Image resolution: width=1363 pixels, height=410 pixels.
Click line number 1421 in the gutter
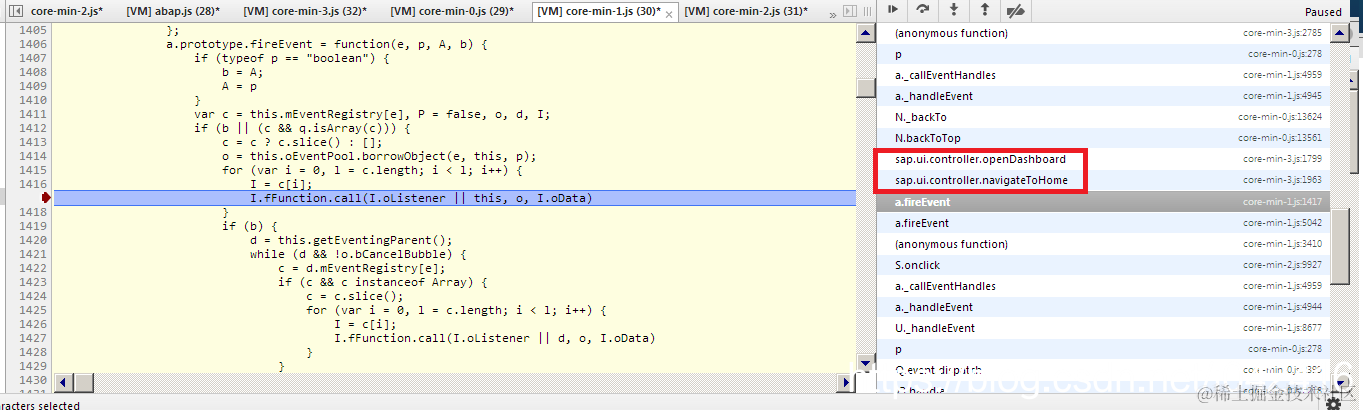tap(33, 255)
